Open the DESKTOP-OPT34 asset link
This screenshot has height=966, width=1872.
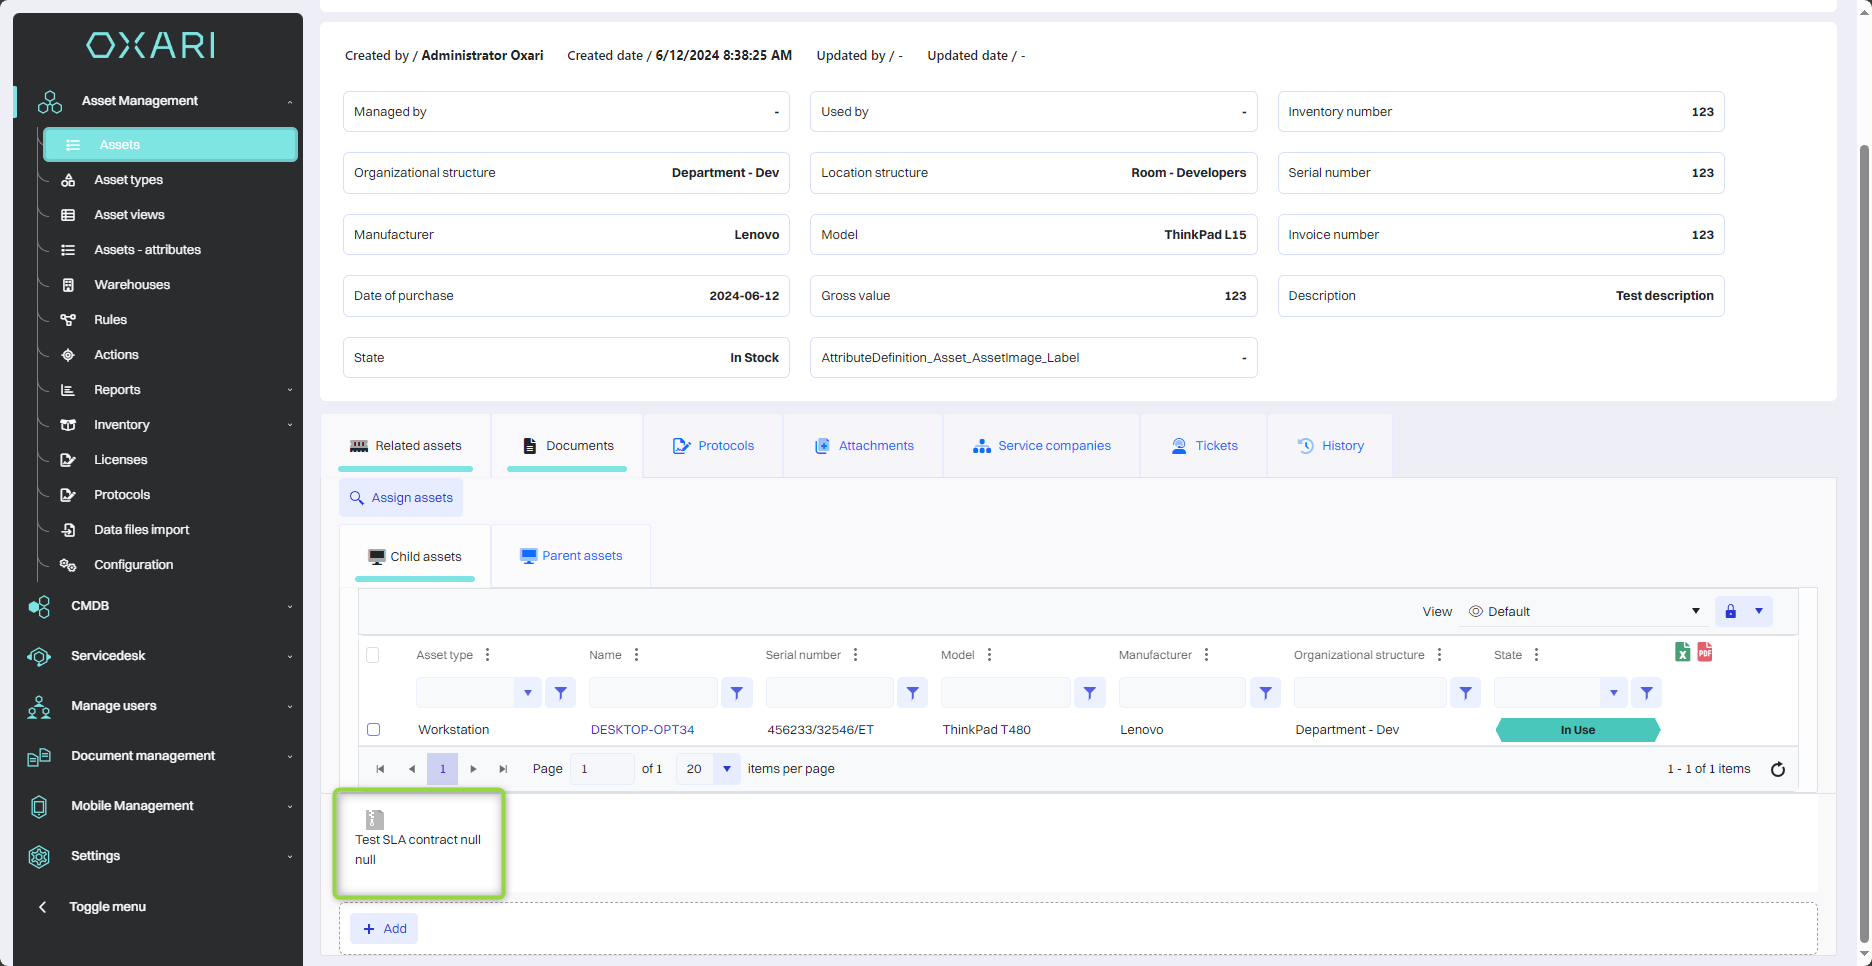click(642, 730)
